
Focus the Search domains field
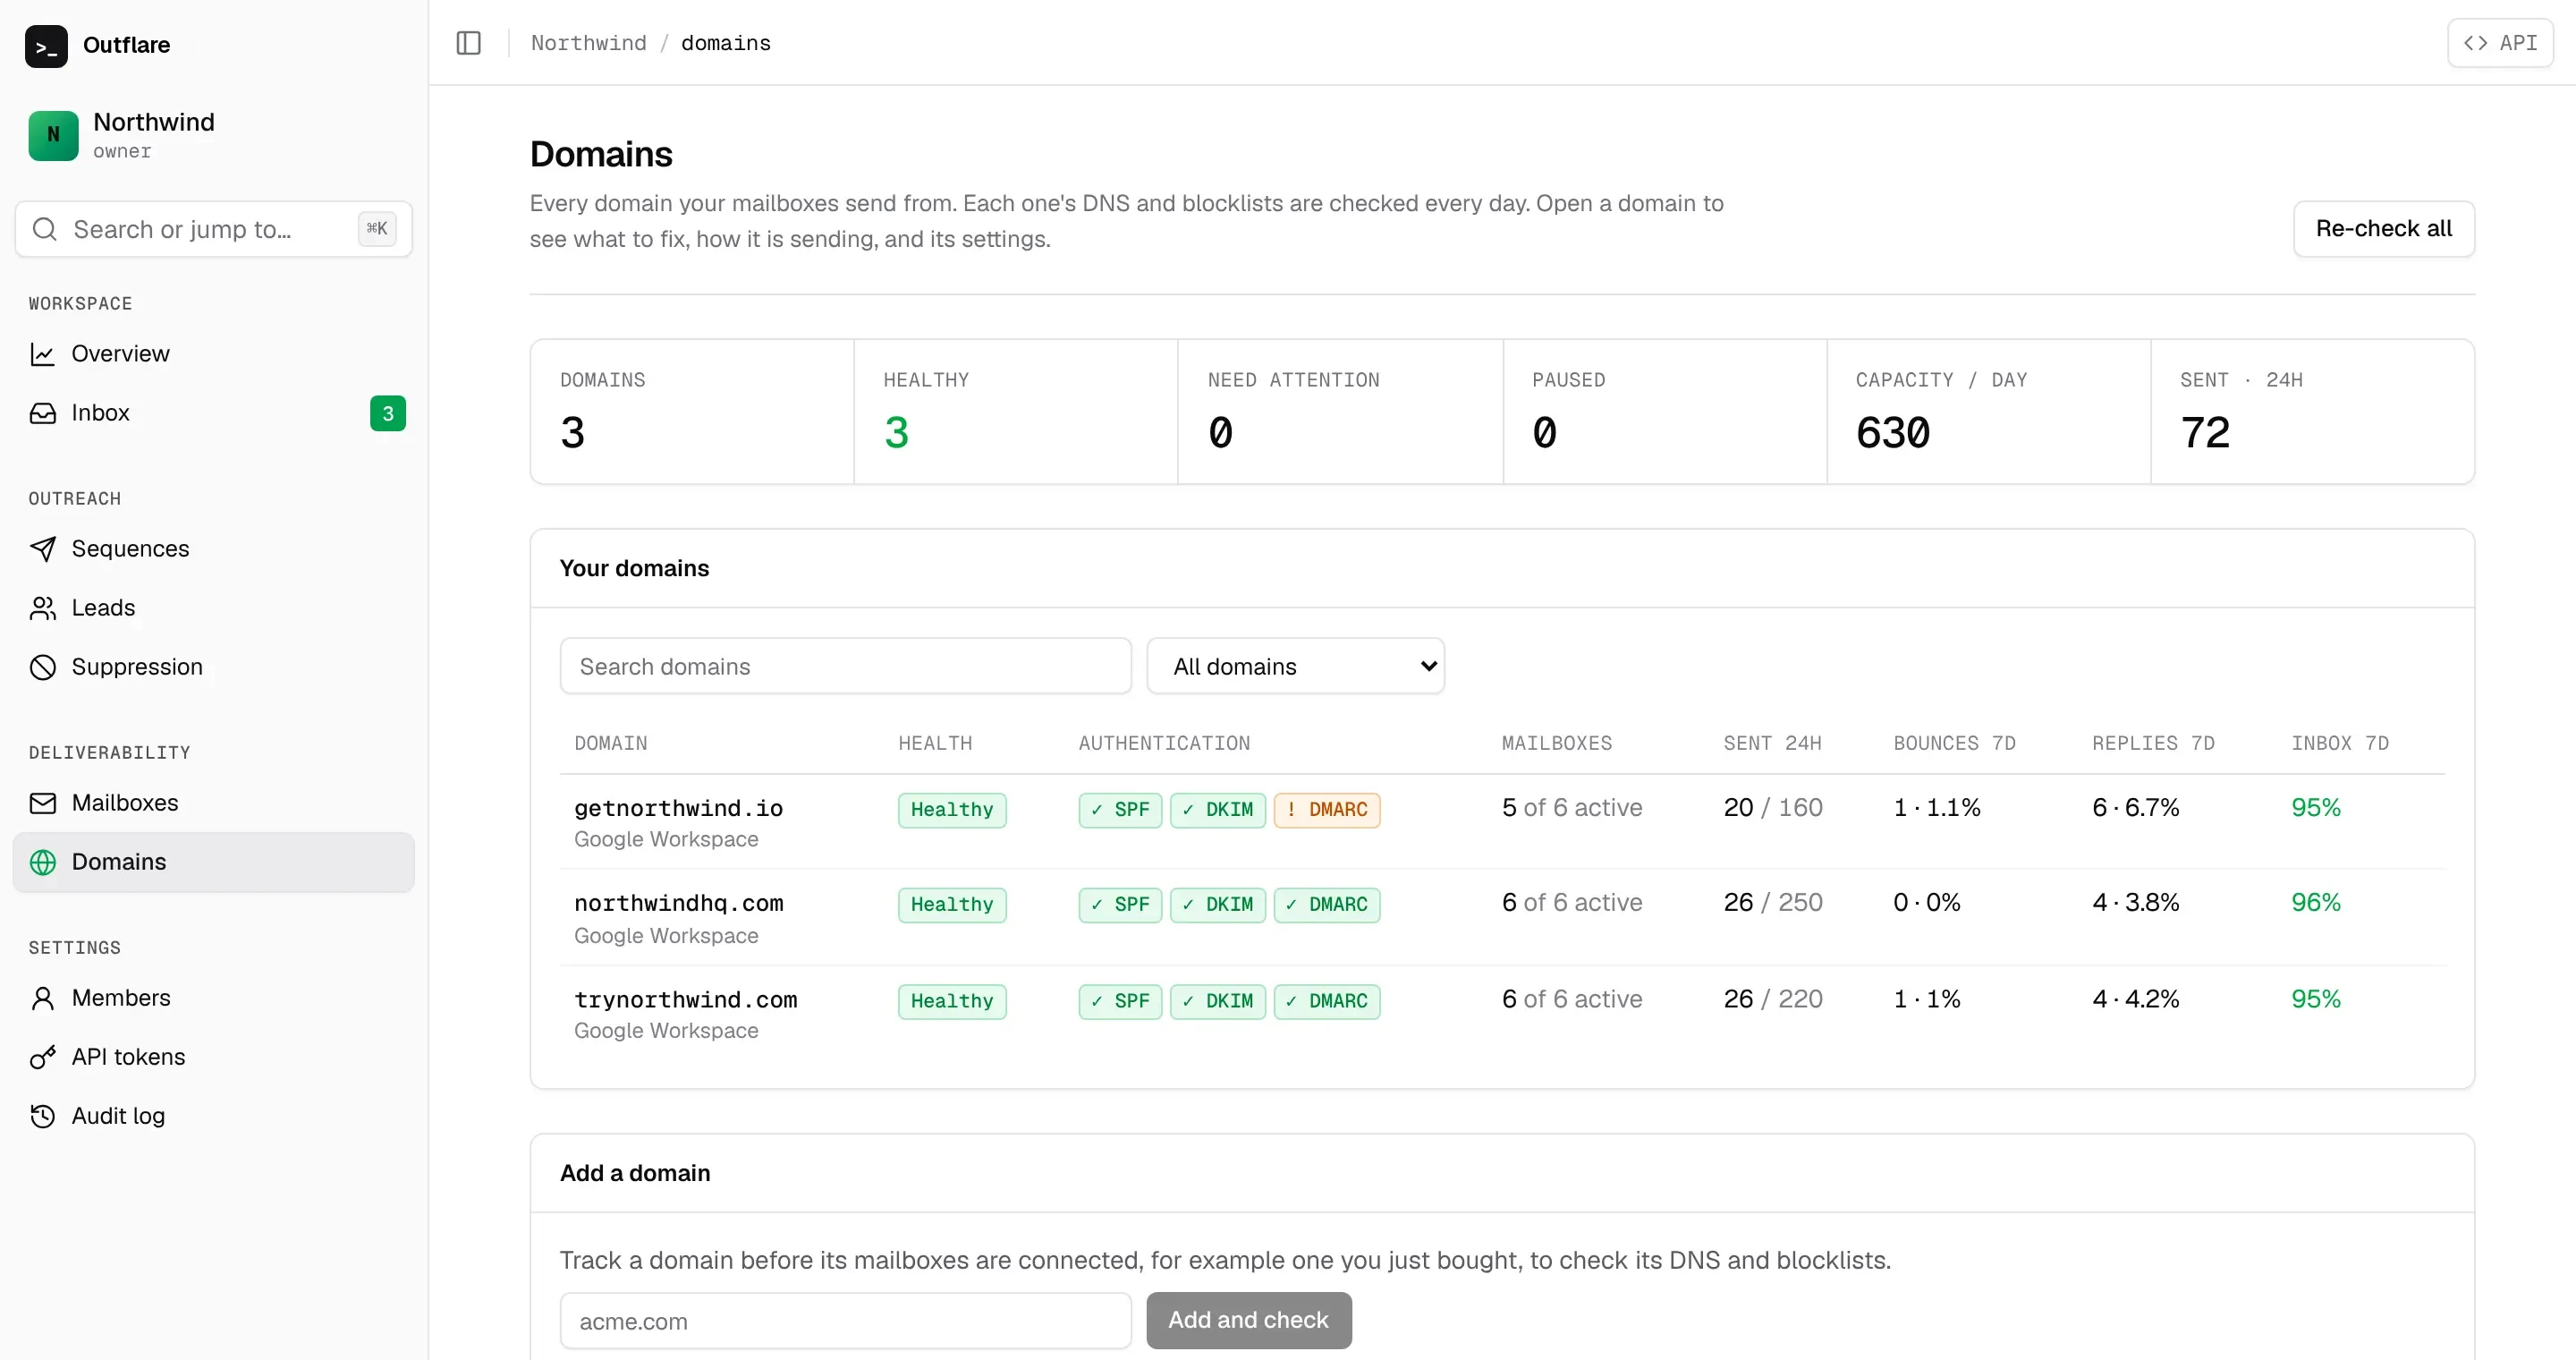coord(845,666)
